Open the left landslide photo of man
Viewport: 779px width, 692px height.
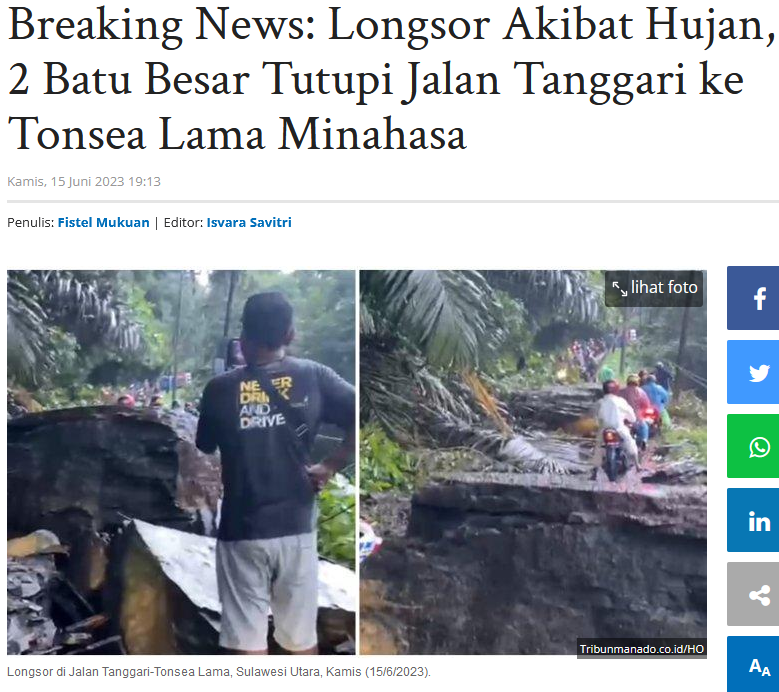point(181,462)
